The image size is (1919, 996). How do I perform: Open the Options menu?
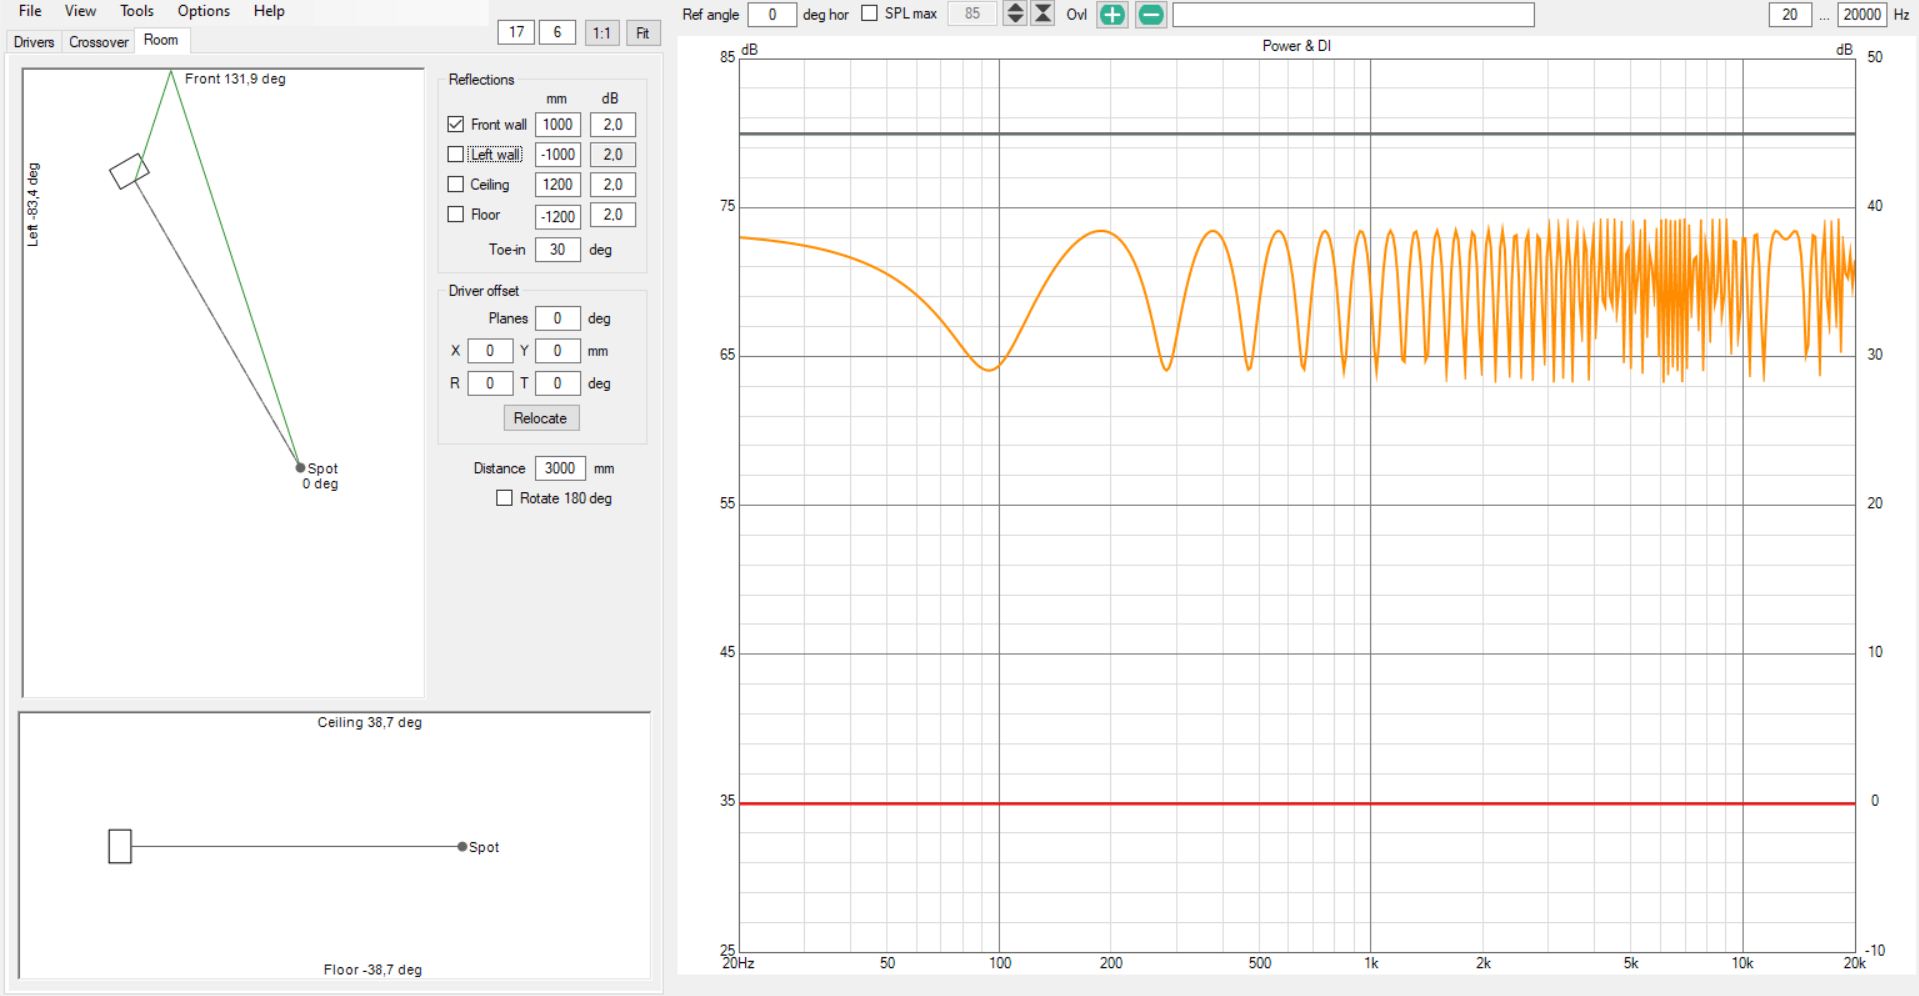point(203,11)
